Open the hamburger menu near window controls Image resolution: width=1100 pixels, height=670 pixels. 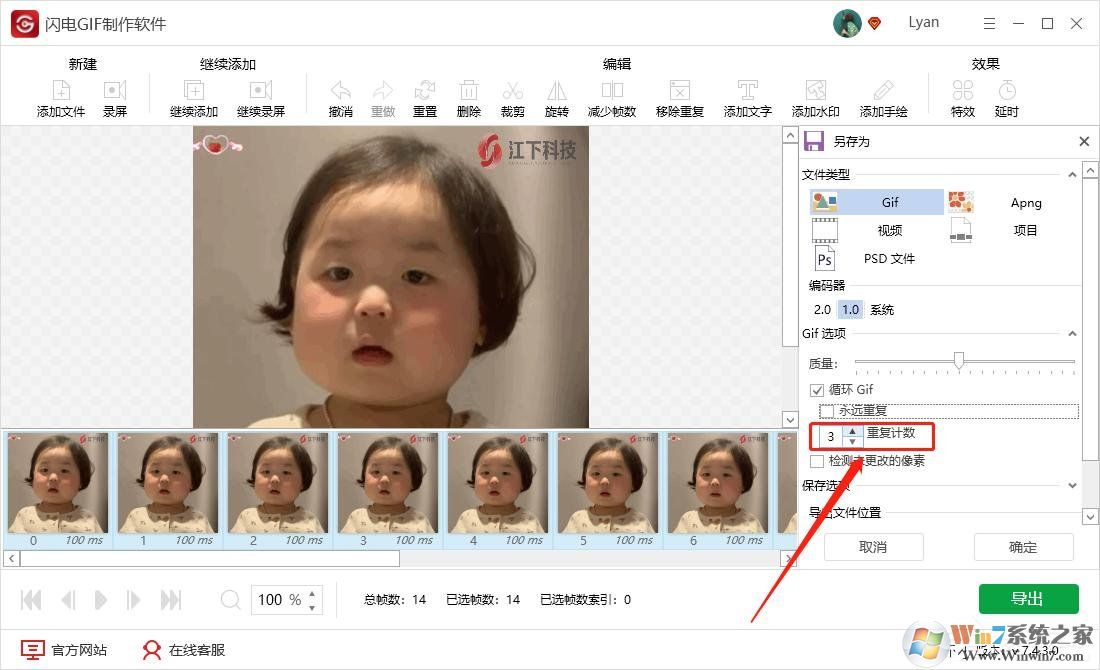(x=989, y=22)
